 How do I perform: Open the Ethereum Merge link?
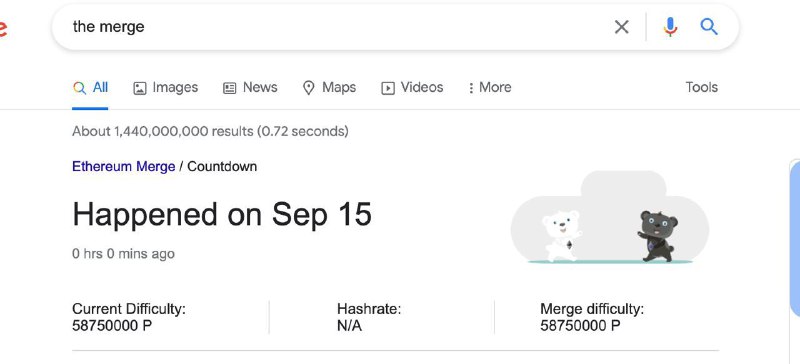point(123,166)
